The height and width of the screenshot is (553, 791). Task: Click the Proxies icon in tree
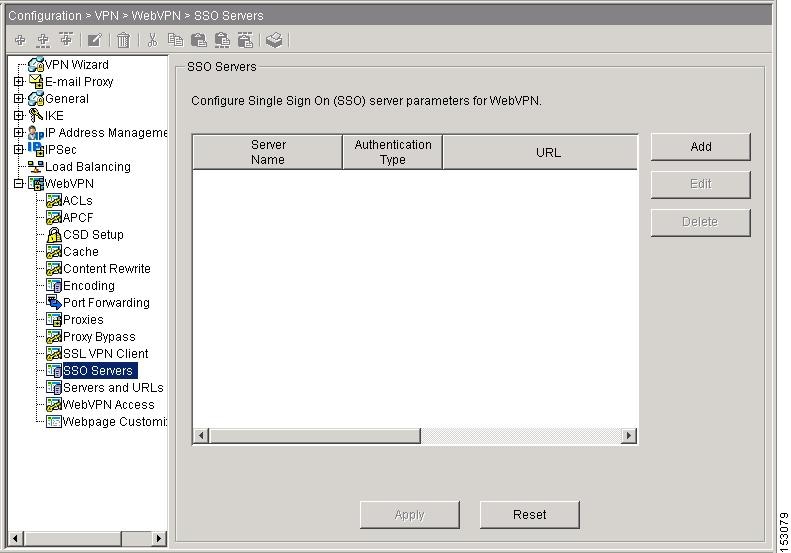pos(53,319)
